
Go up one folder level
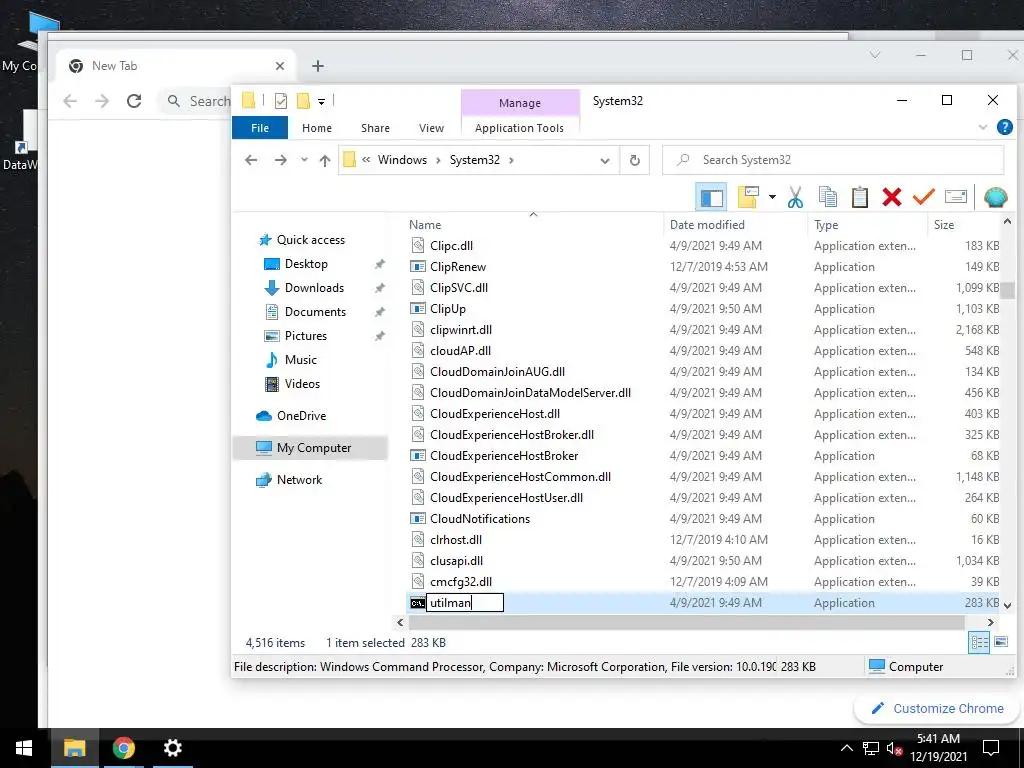[325, 161]
